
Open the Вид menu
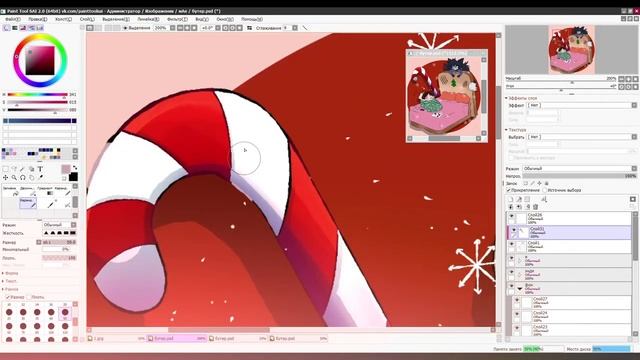click(x=202, y=19)
